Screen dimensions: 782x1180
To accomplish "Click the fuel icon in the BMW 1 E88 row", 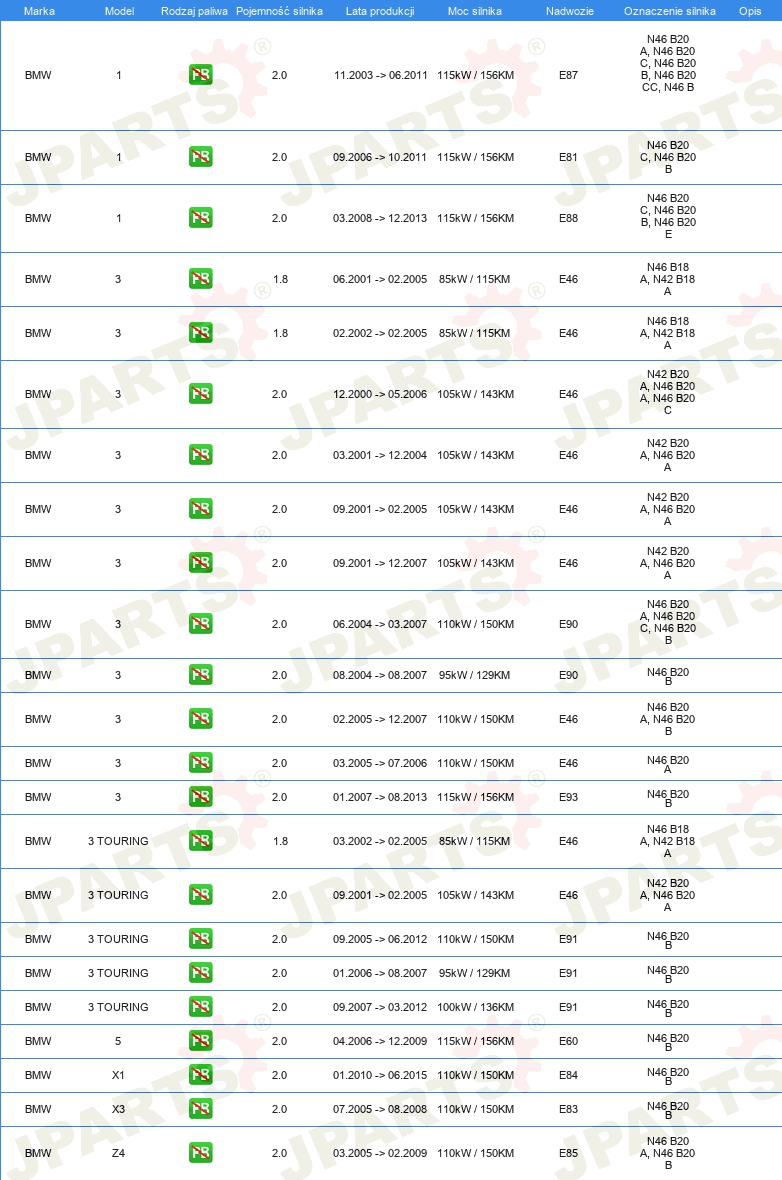I will click(200, 217).
